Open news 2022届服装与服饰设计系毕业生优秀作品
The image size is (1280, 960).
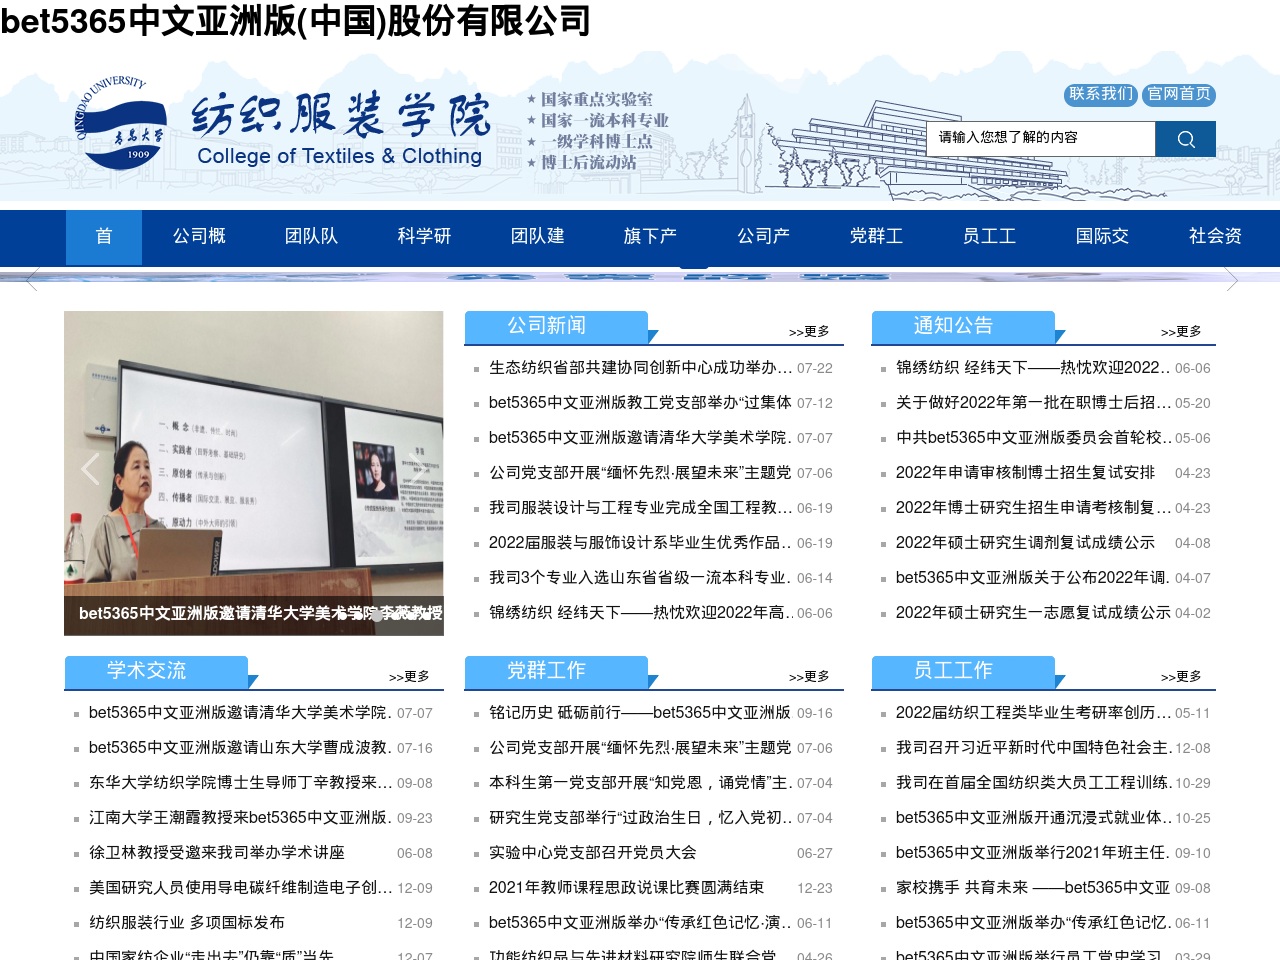pyautogui.click(x=640, y=543)
